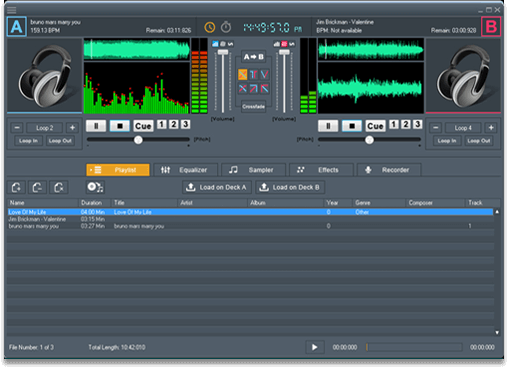Viewport: 508px width, 378px height.
Task: Select Deck A cue point 1
Action: coord(162,124)
